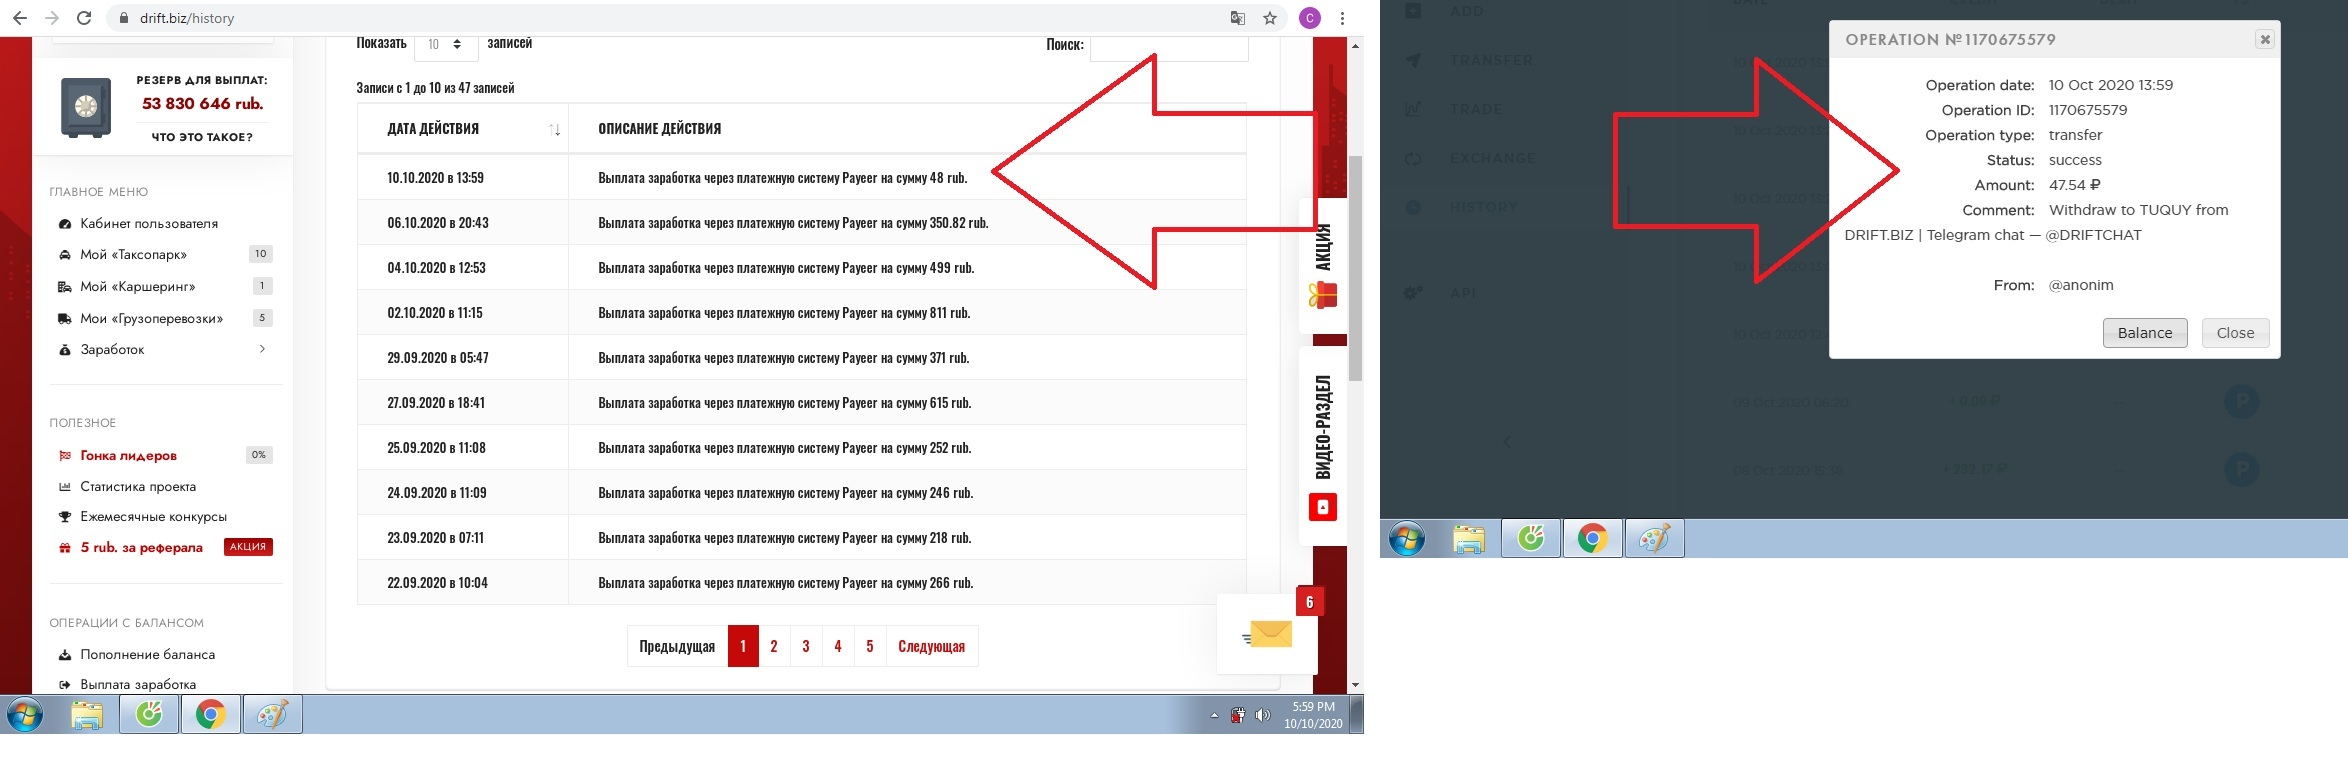Select row dated 23.09.2020 в 07:11
This screenshot has width=2348, height=768.
pos(801,538)
